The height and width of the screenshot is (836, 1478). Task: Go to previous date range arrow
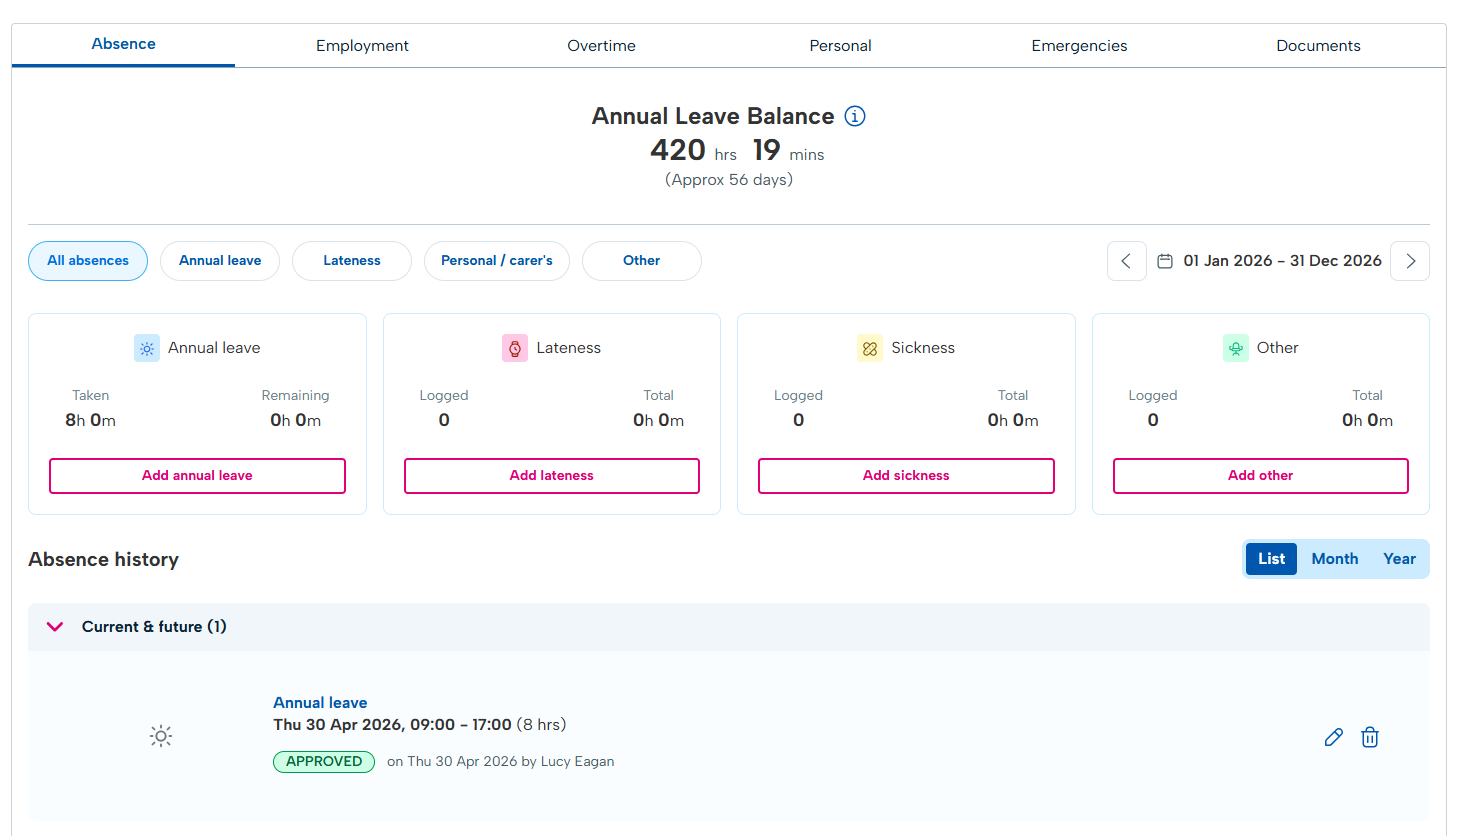(x=1126, y=261)
